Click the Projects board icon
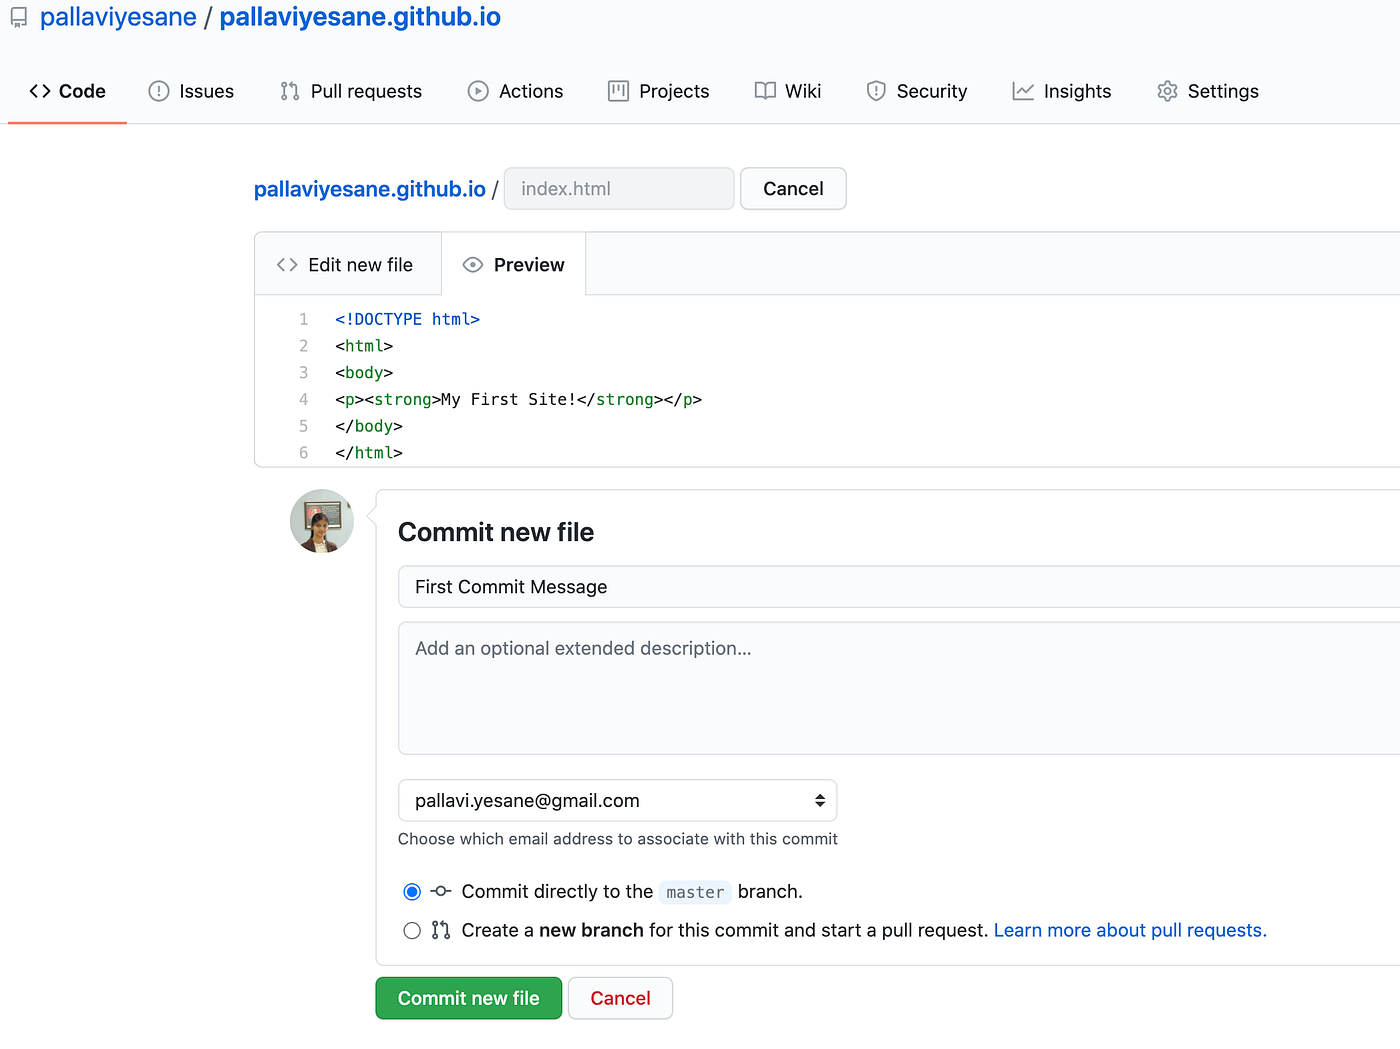 (619, 91)
